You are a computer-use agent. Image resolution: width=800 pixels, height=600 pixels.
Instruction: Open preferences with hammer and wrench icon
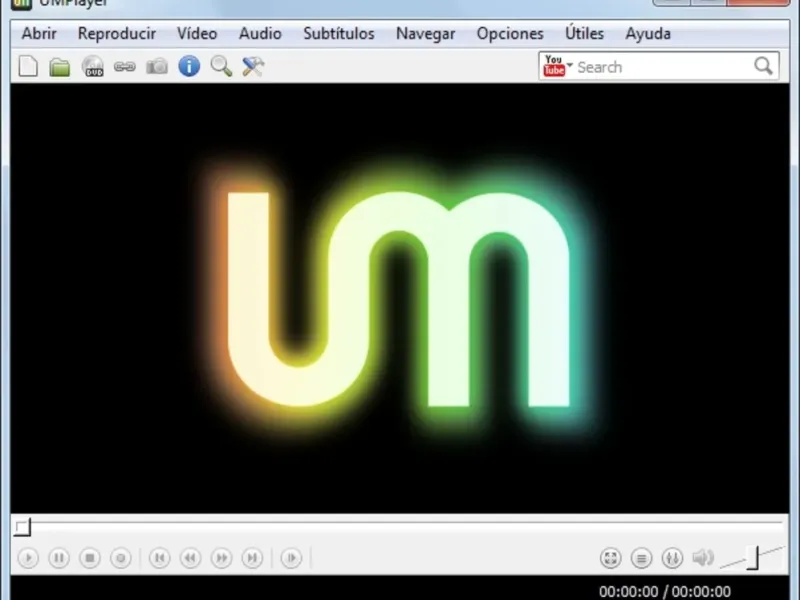point(253,66)
